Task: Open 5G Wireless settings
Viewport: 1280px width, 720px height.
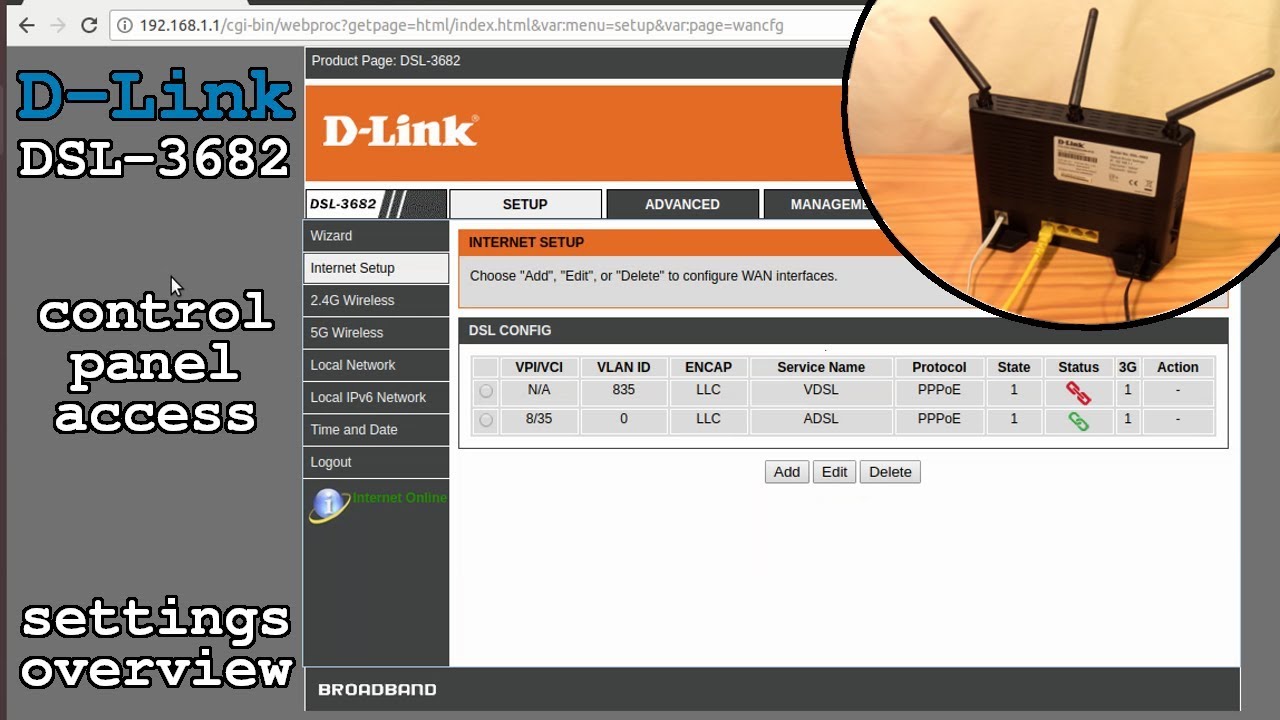Action: pyautogui.click(x=376, y=332)
